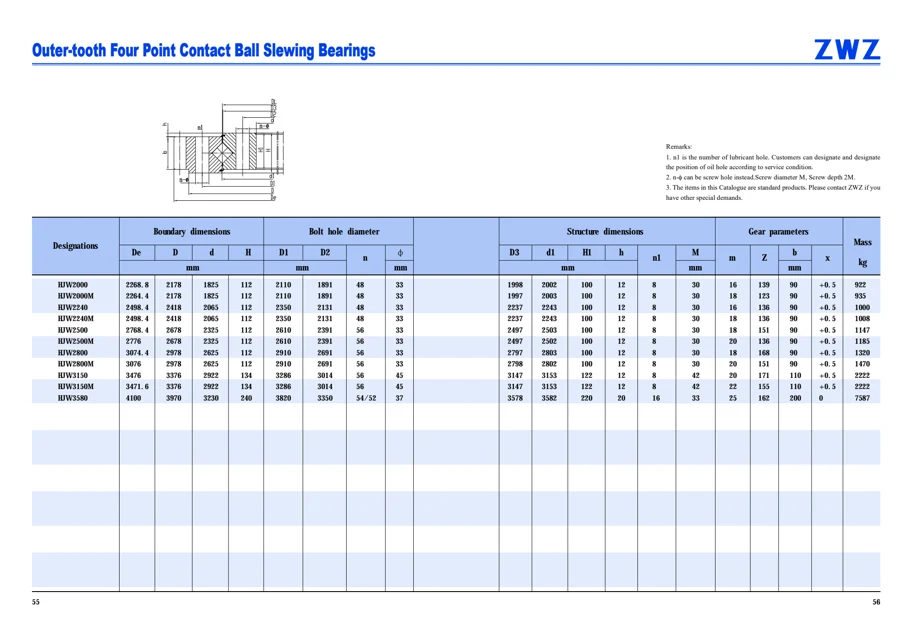Click the Remarks heading
The image size is (900, 636).
tap(679, 147)
